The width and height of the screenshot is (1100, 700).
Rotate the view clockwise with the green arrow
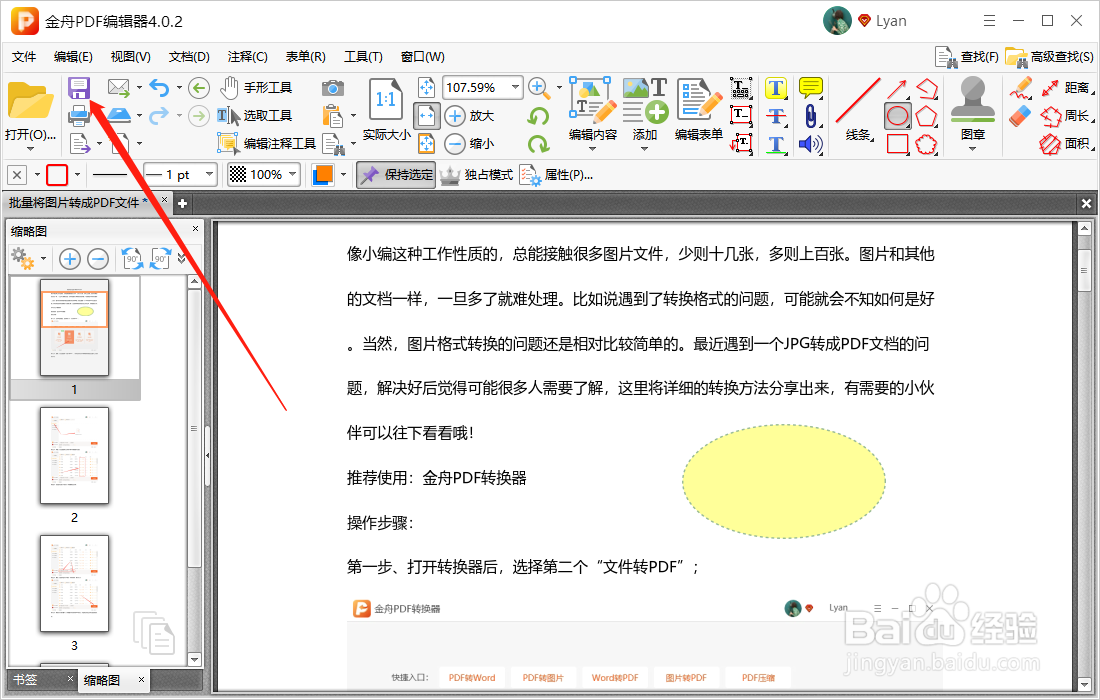[x=538, y=144]
